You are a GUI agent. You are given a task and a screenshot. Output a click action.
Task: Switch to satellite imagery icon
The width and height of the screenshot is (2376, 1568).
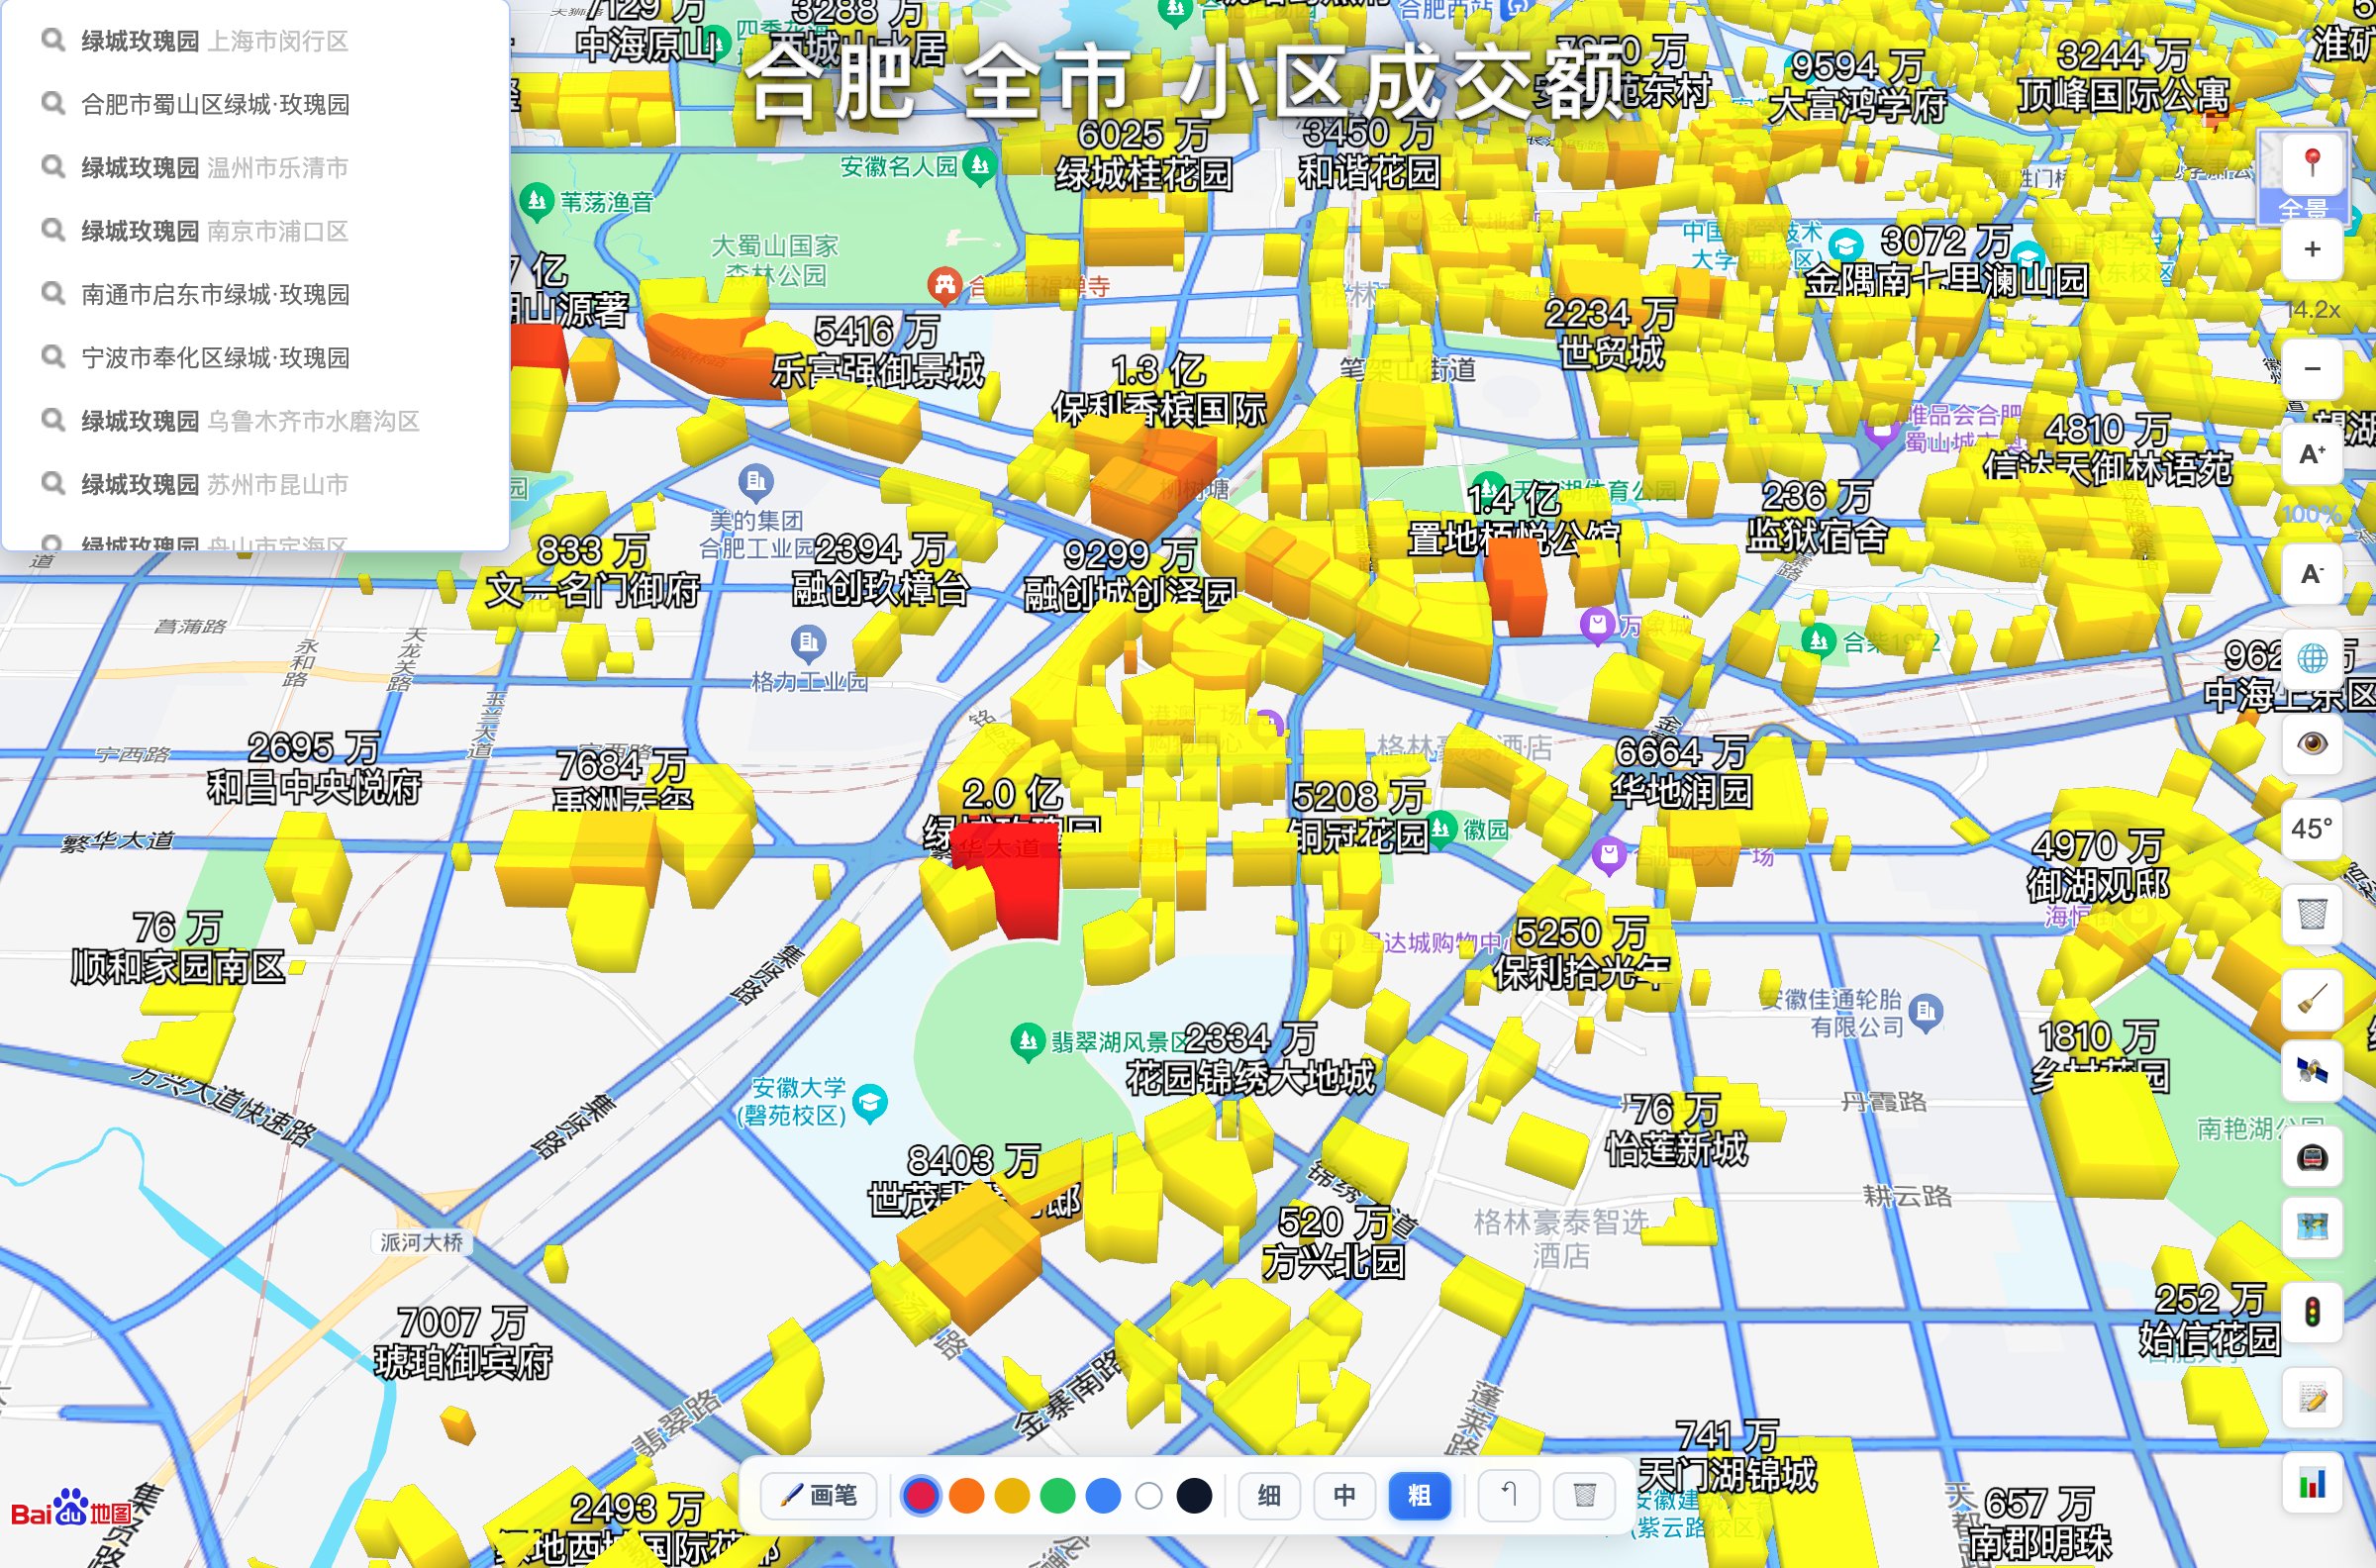[x=2311, y=1072]
